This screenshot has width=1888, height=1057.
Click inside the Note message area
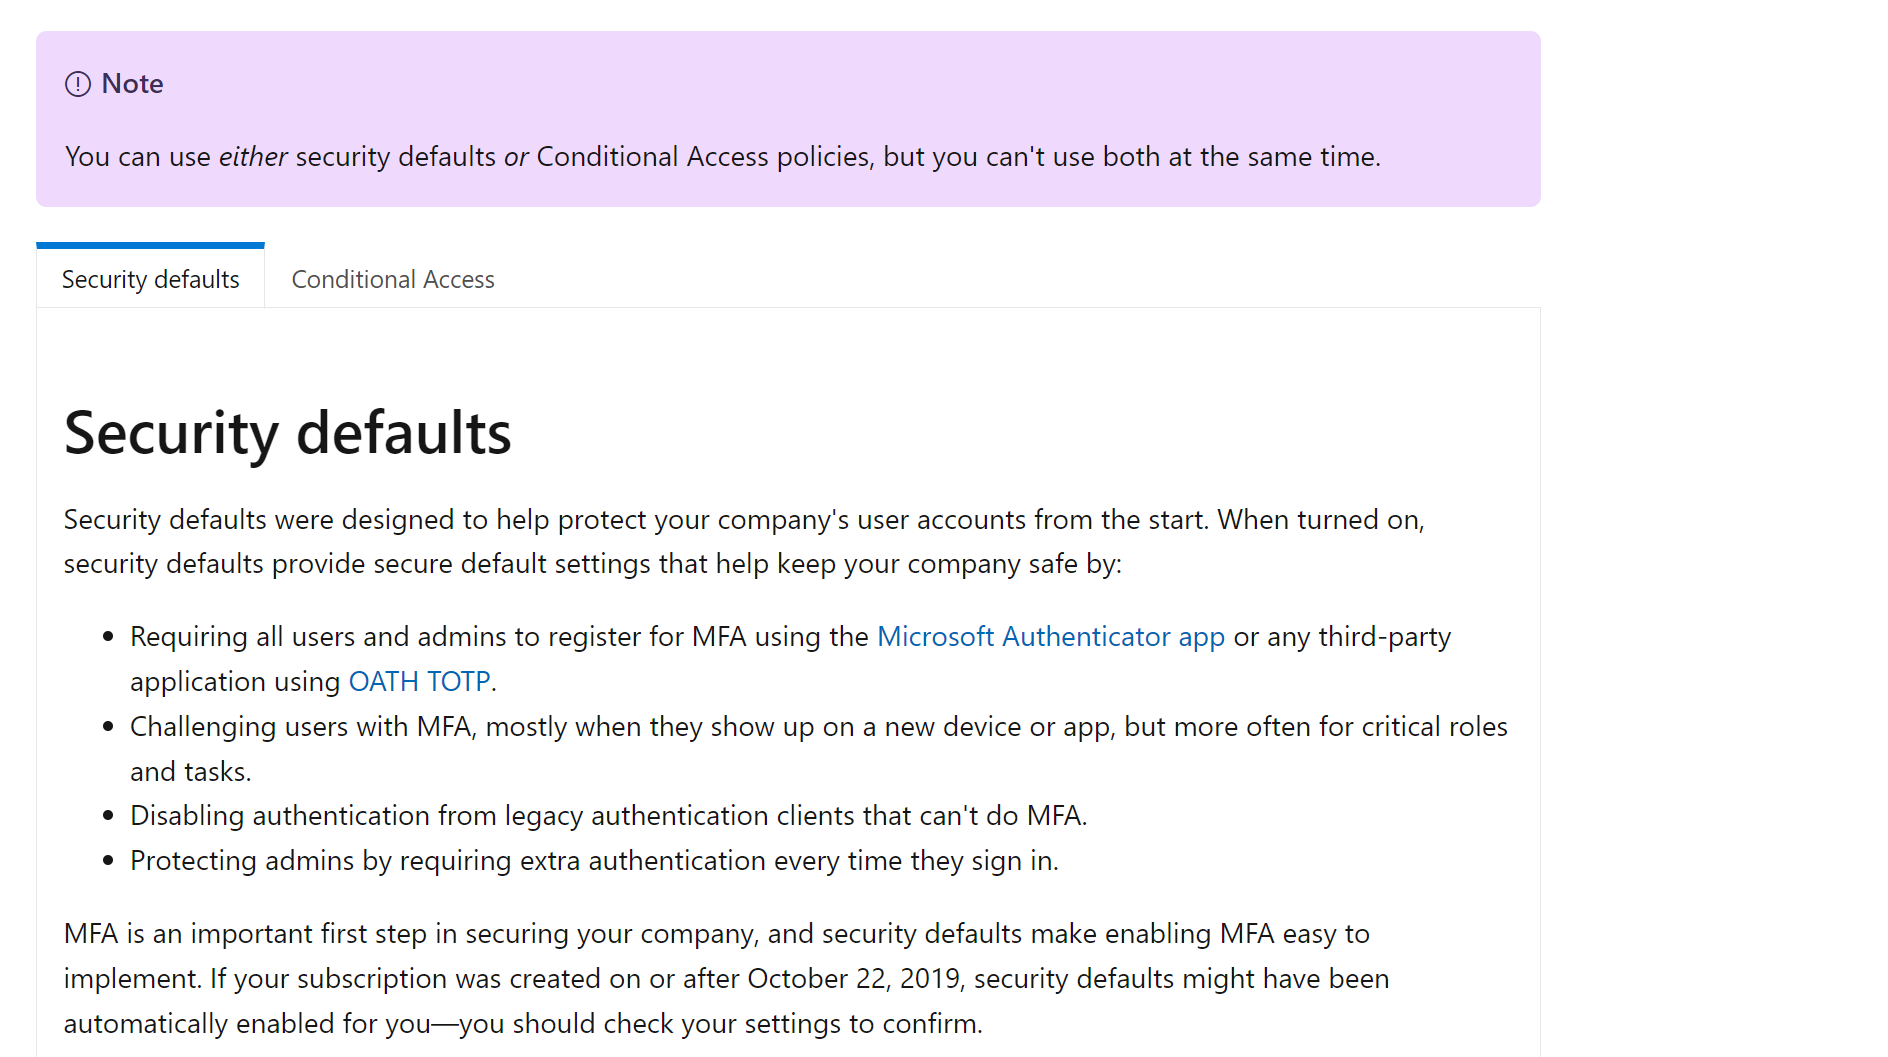tap(722, 156)
